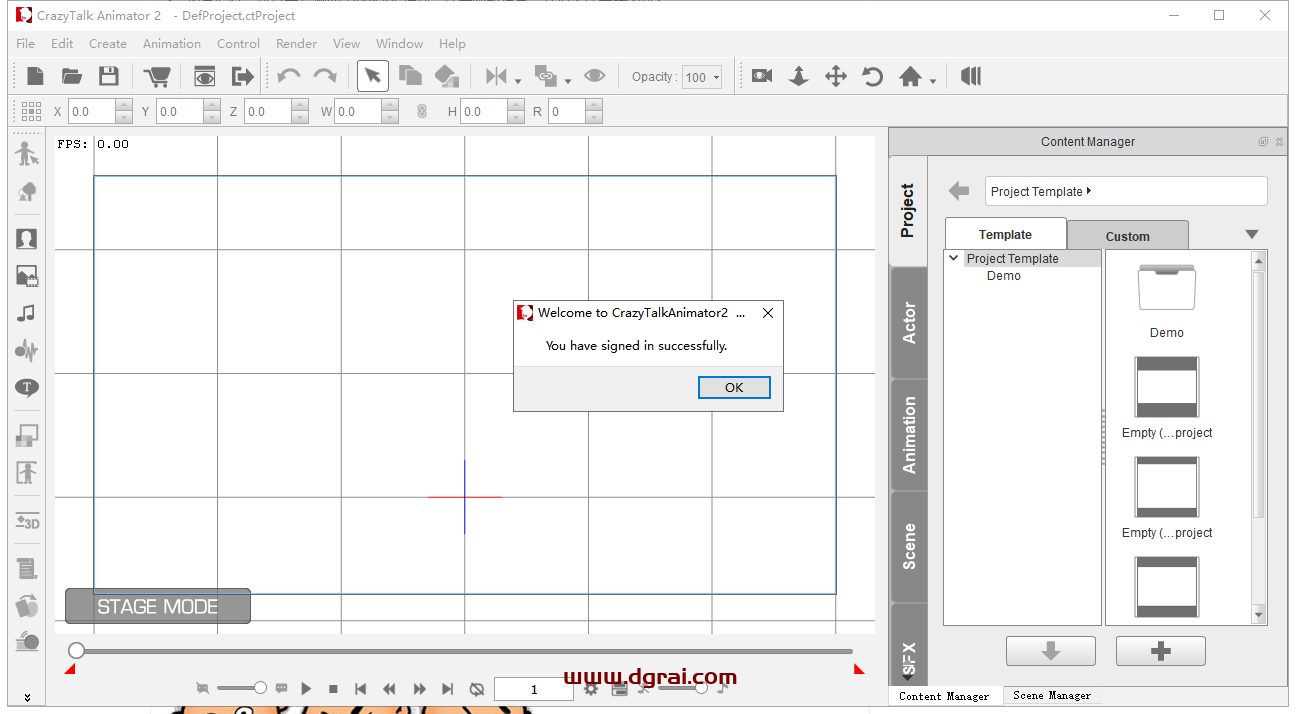1296x714 pixels.
Task: Click the 3D motion icon
Action: click(x=27, y=521)
